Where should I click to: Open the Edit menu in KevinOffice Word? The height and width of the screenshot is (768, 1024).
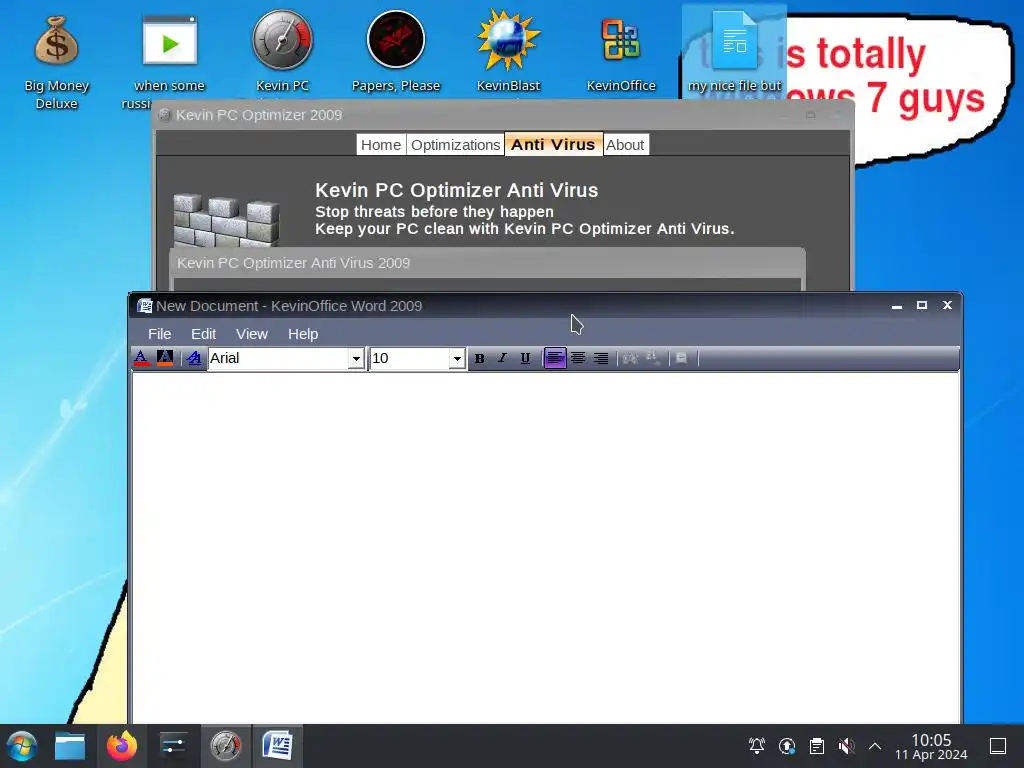click(x=203, y=334)
